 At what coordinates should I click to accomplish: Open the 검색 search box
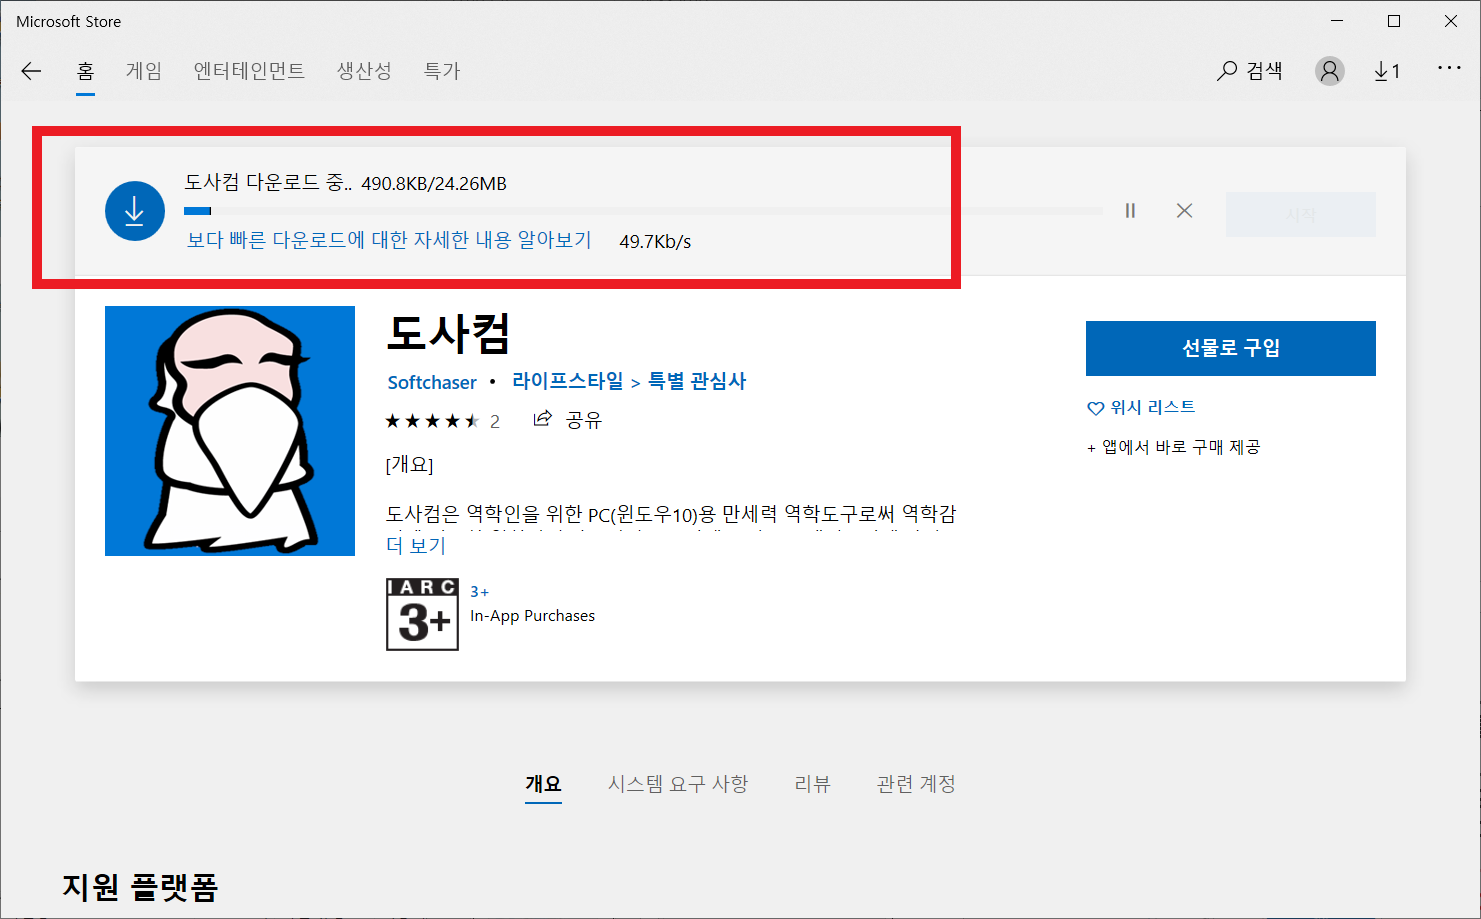click(x=1250, y=71)
